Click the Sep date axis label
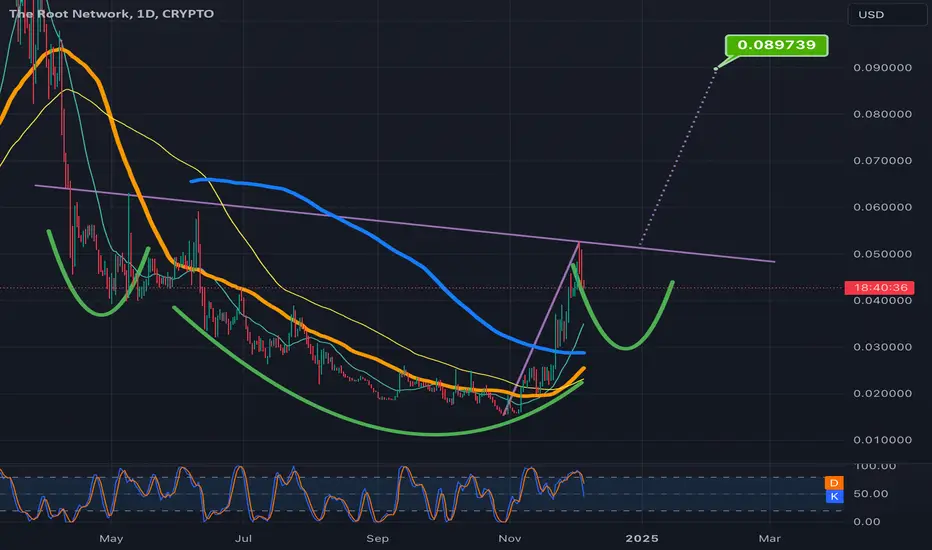This screenshot has height=550, width=932. 377,539
